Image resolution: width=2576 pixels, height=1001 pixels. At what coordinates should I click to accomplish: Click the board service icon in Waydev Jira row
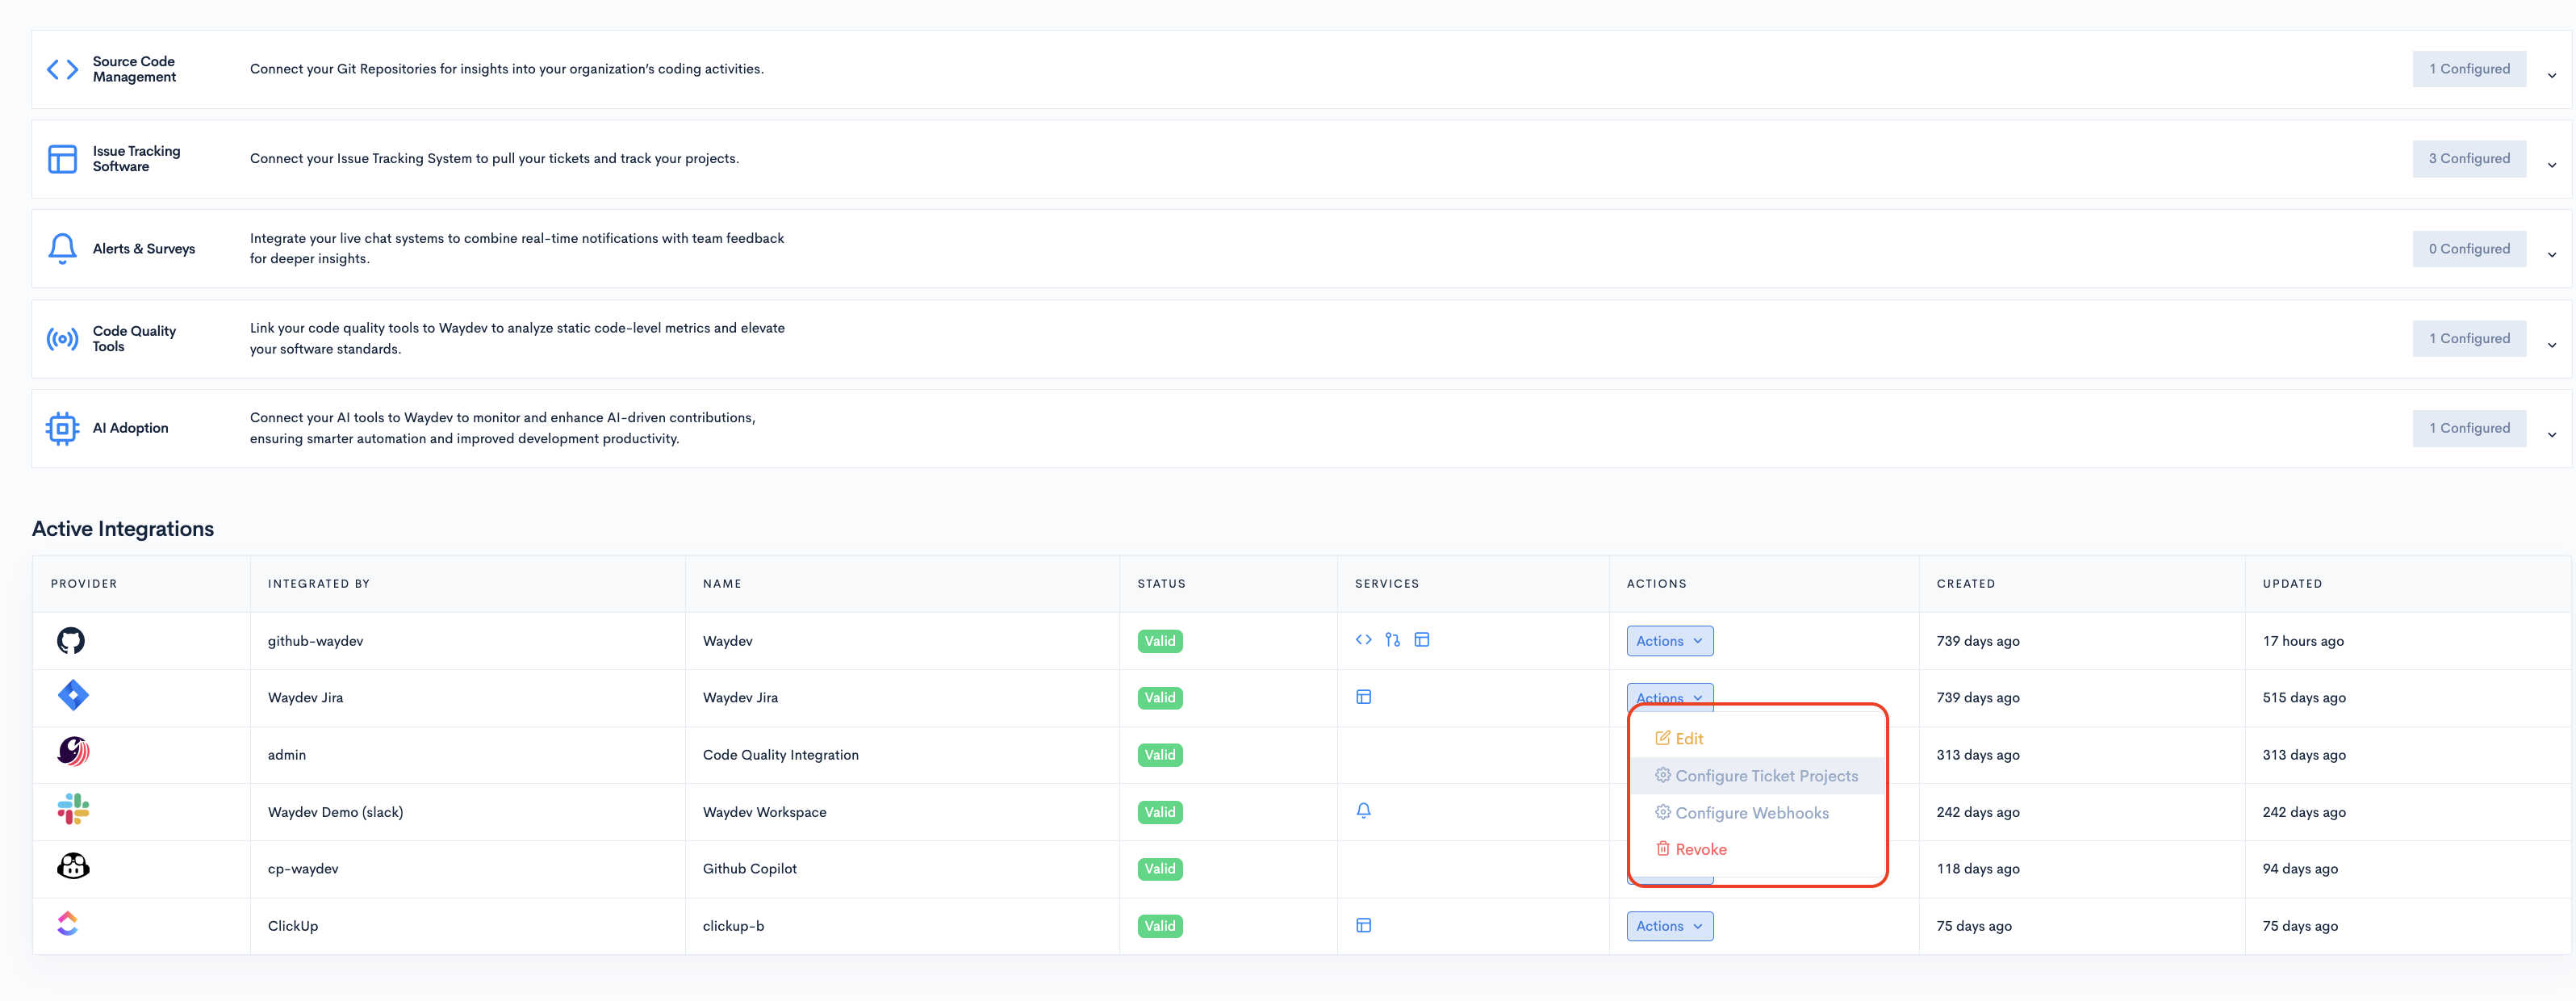[1363, 697]
